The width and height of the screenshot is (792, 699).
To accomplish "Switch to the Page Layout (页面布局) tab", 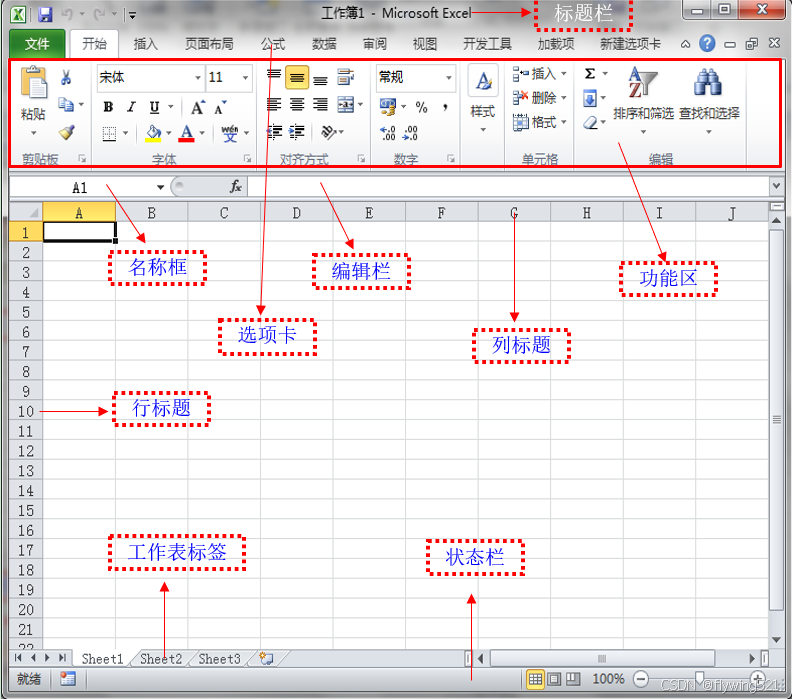I will click(209, 44).
